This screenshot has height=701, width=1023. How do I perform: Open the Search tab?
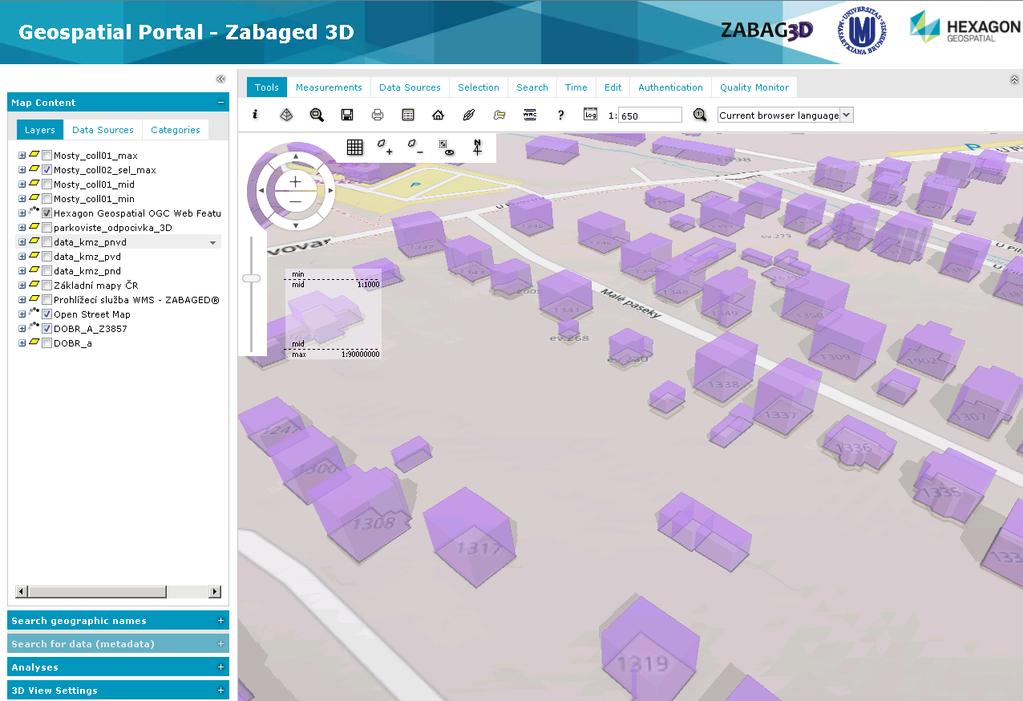click(x=532, y=87)
